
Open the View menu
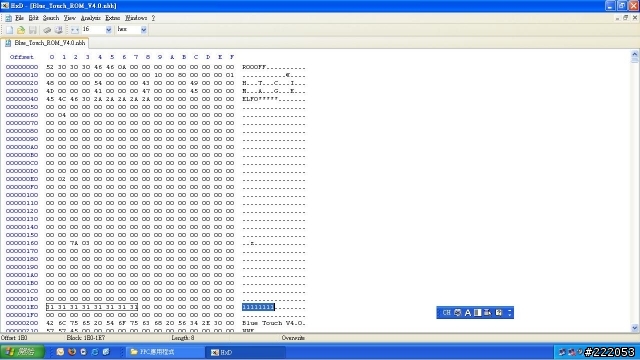click(x=69, y=18)
